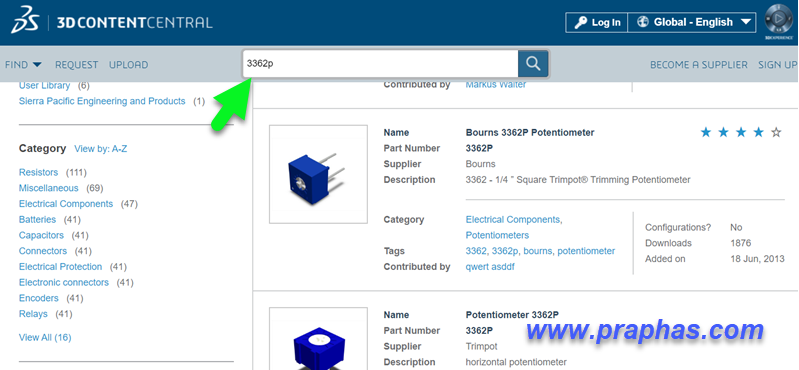Click the third rating star
This screenshot has height=370, width=799.
pyautogui.click(x=741, y=133)
